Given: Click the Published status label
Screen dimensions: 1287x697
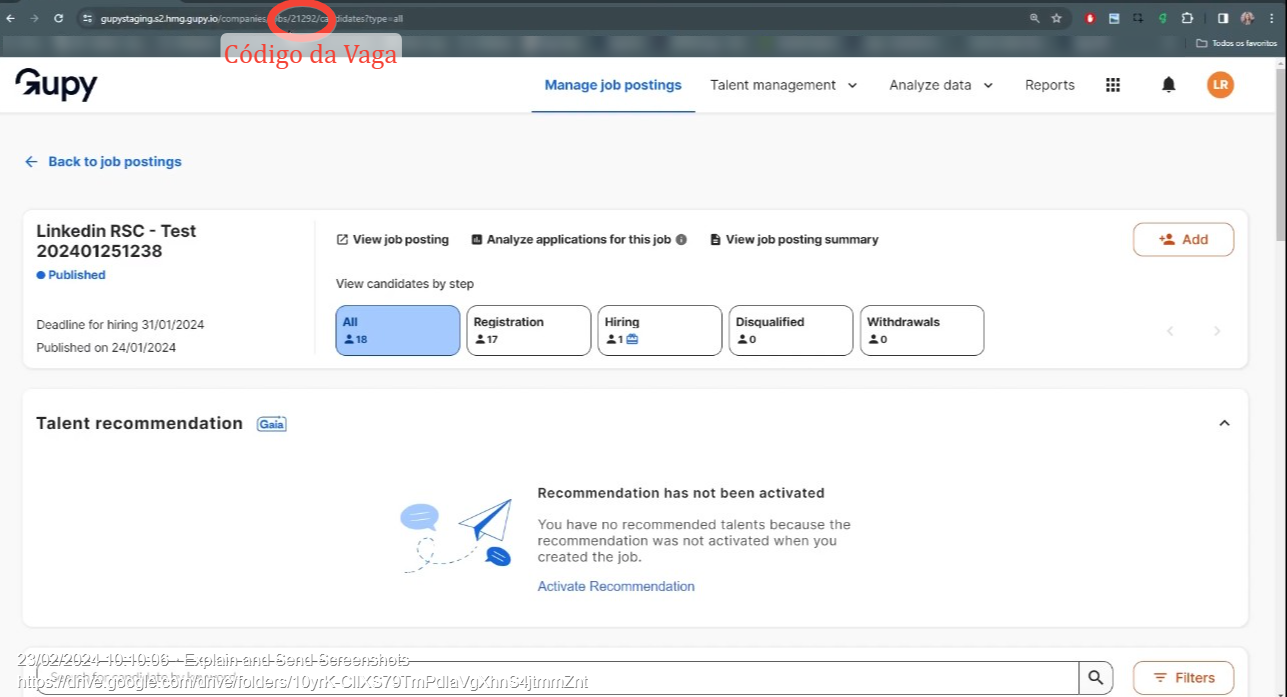Looking at the screenshot, I should click(71, 275).
